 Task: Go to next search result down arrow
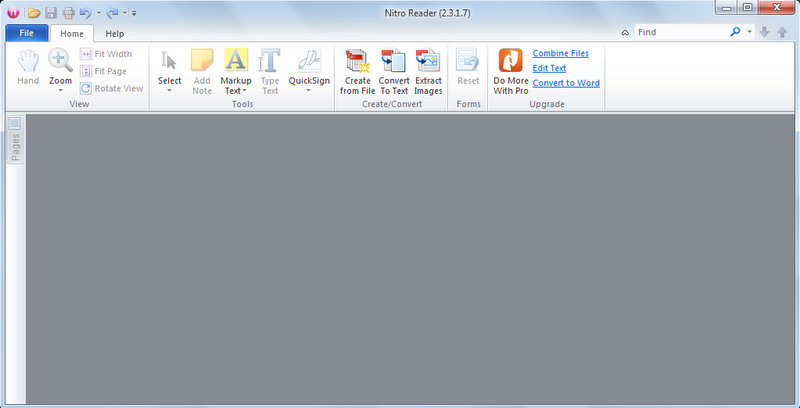pos(764,32)
